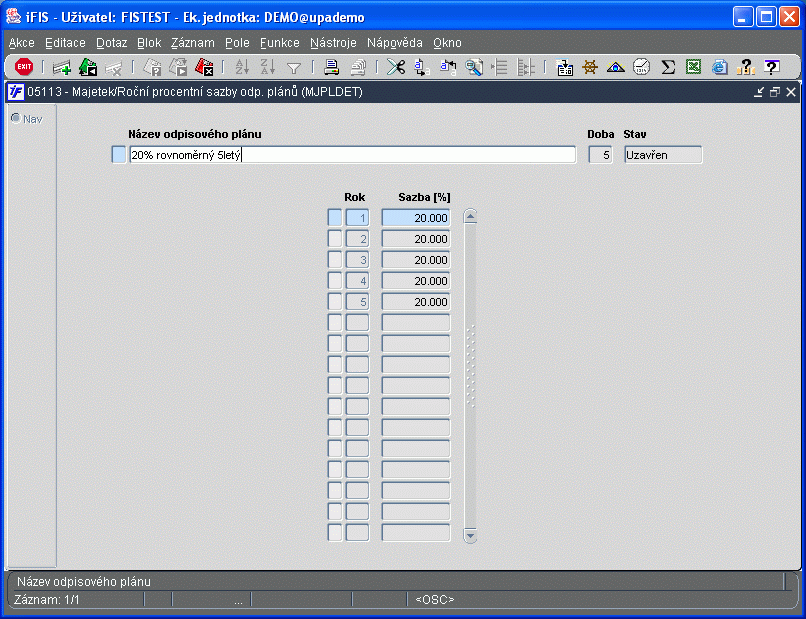Screen dimensions: 806x619
Task: Click the record selector before plan name
Action: (x=119, y=155)
